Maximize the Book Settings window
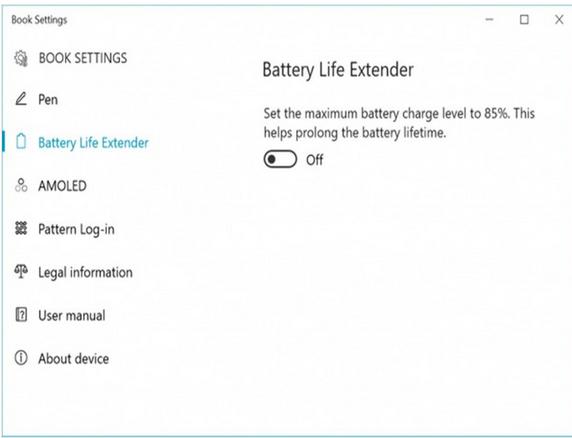Screen dimensions: 572x438 [524, 19]
